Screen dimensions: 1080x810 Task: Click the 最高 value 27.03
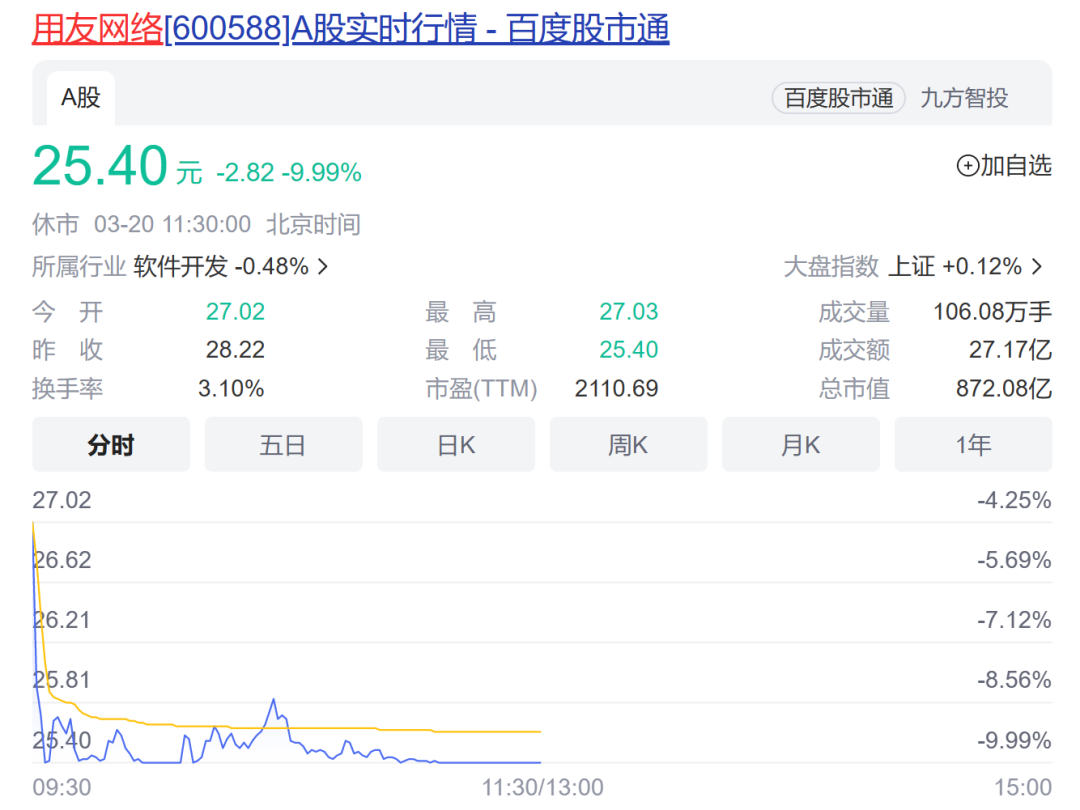(x=628, y=311)
